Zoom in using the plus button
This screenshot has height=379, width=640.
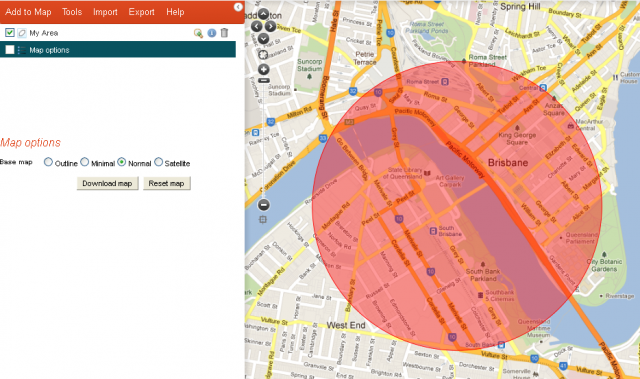[264, 69]
